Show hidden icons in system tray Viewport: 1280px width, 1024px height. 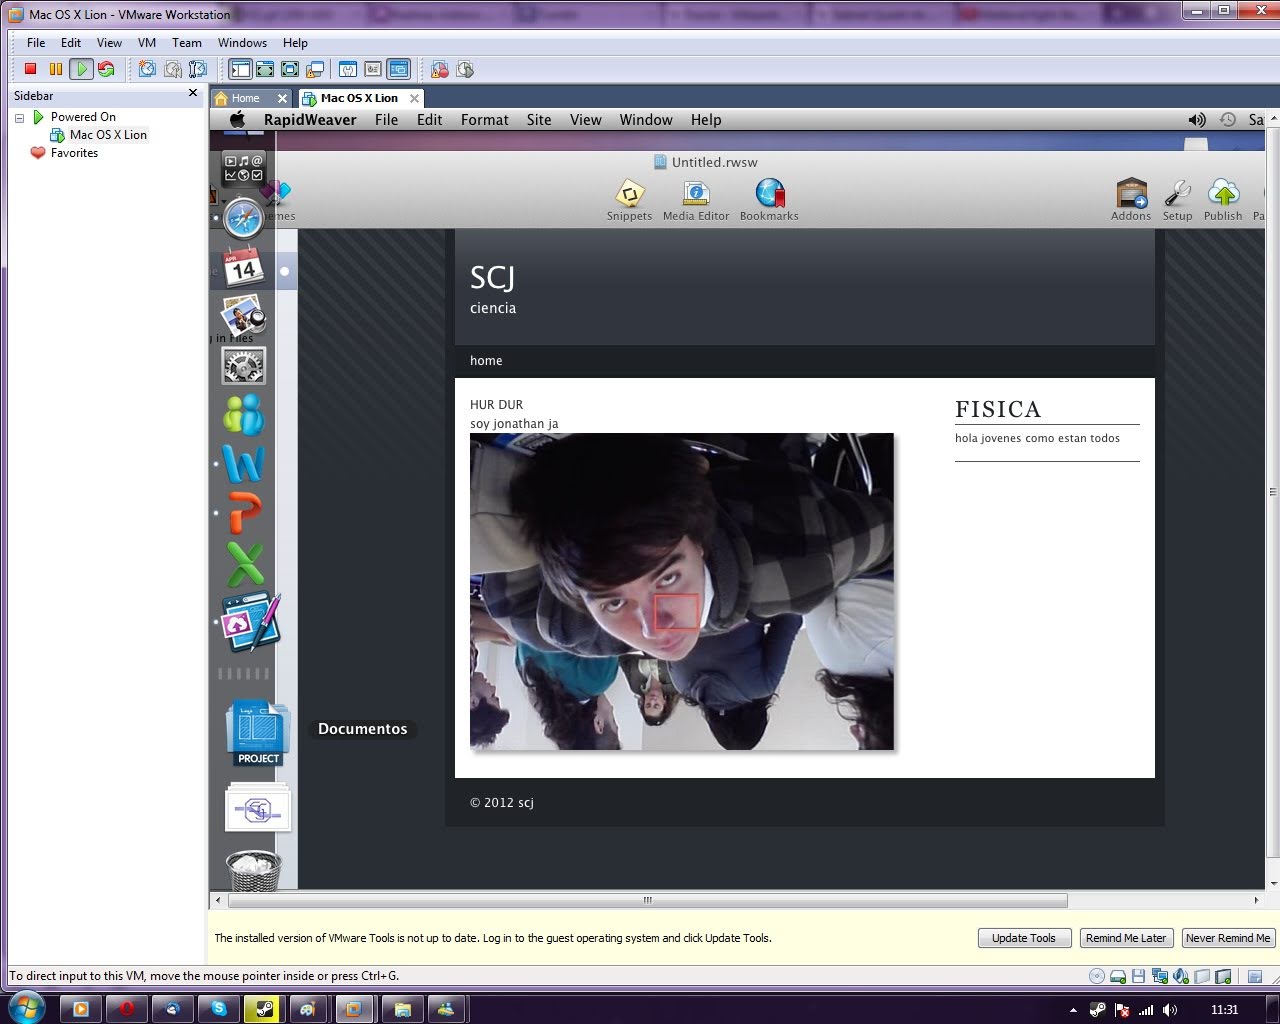tap(1073, 1010)
